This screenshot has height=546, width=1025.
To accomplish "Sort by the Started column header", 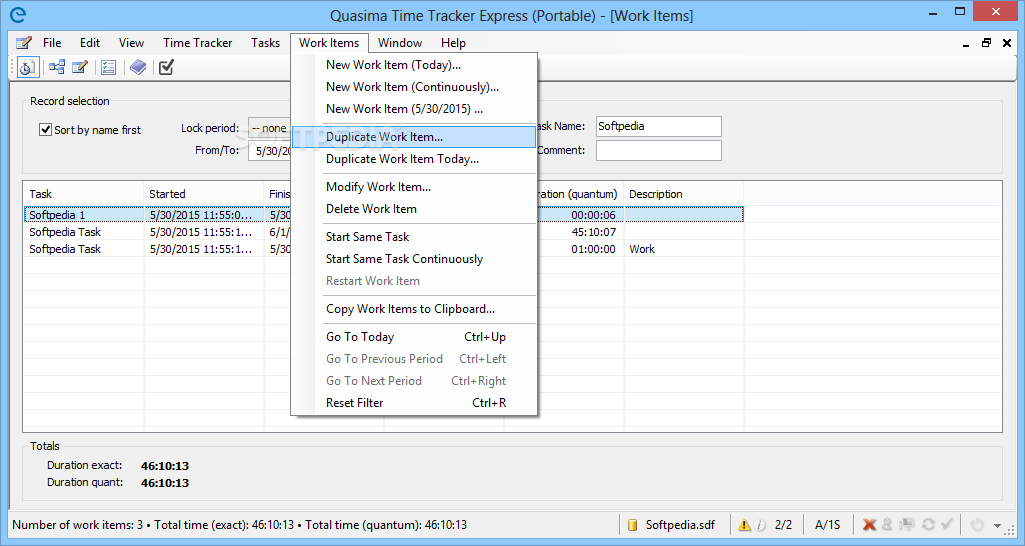I will (x=203, y=194).
